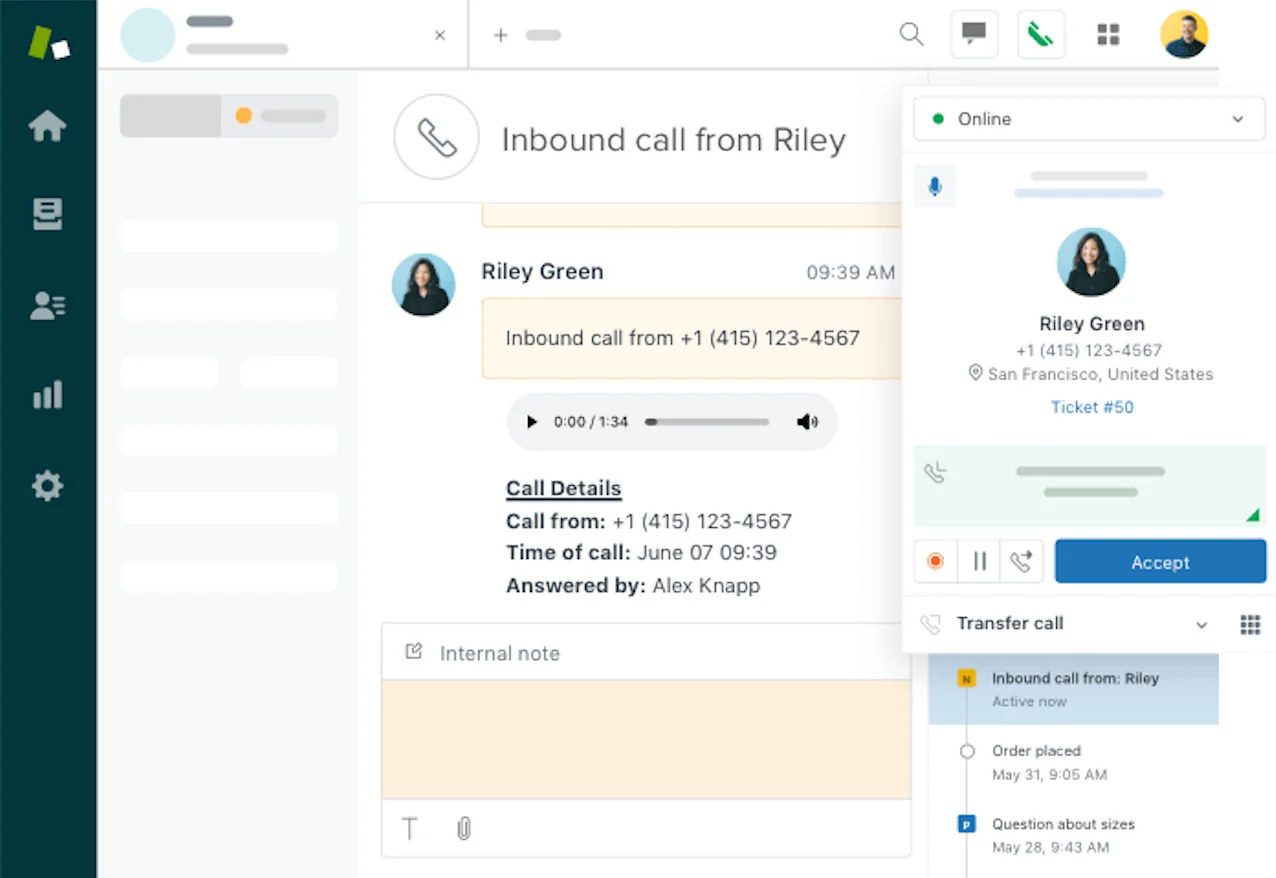
Task: Mute the recording volume speaker icon
Action: tap(806, 422)
